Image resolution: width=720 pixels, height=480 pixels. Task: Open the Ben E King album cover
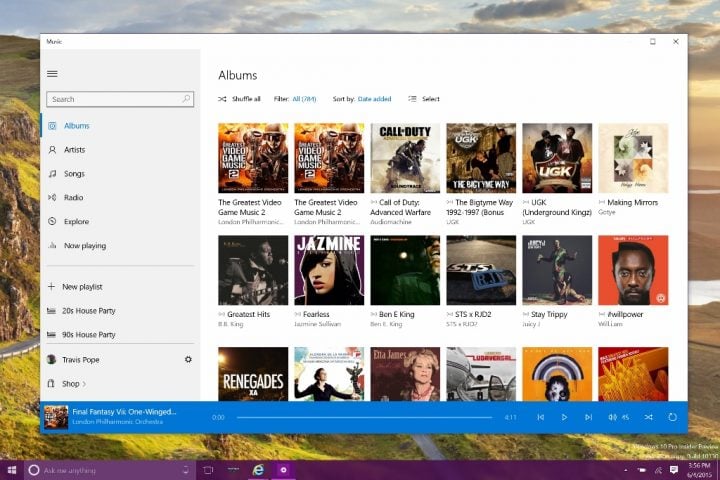[405, 270]
